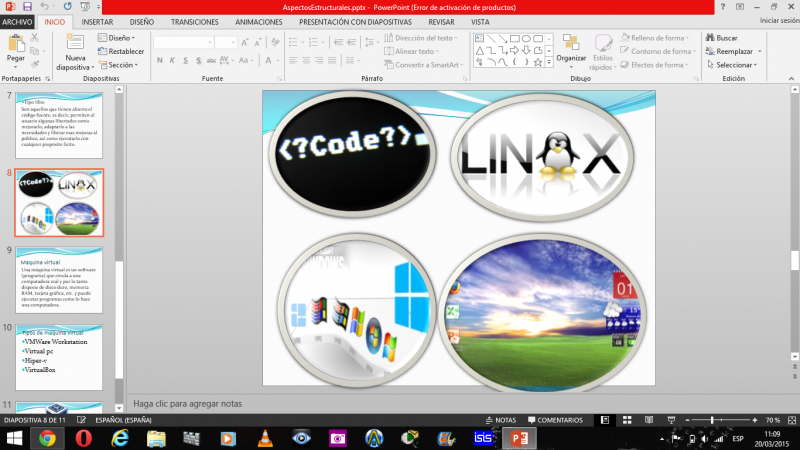The image size is (800, 450).
Task: Open the Alinear texto dropdown
Action: tap(411, 51)
